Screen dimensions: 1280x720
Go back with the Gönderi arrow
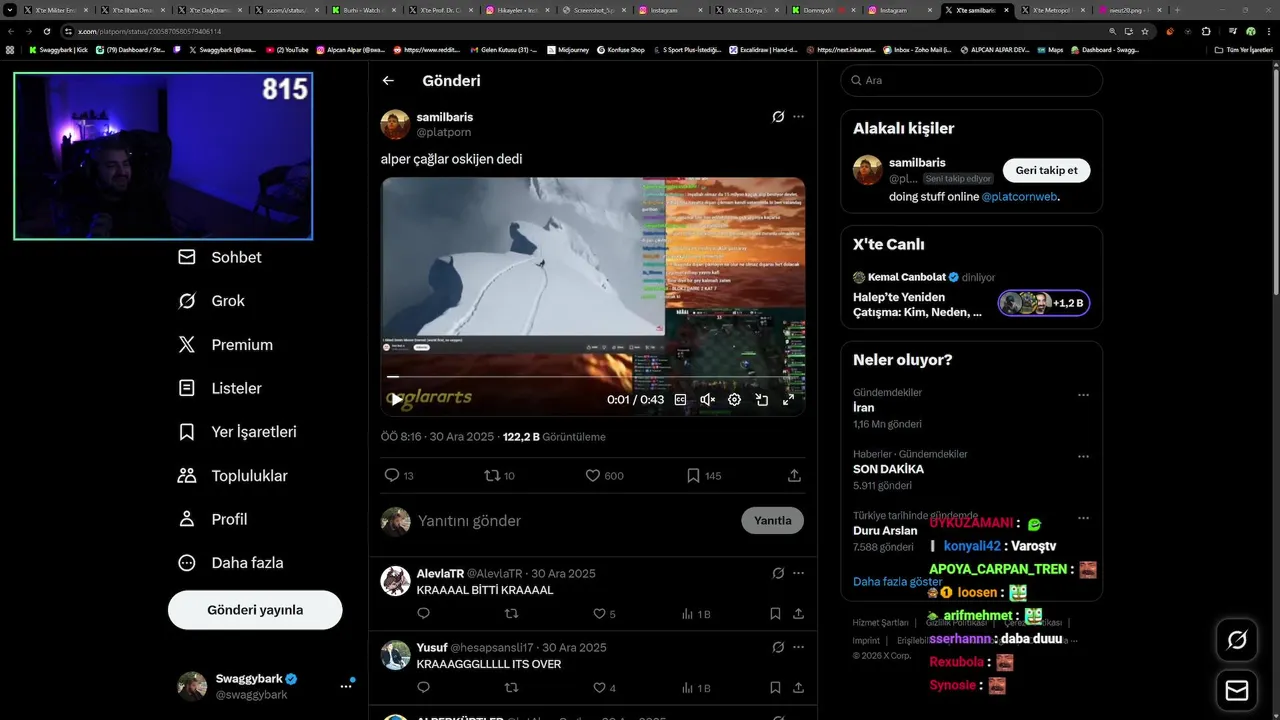click(388, 81)
